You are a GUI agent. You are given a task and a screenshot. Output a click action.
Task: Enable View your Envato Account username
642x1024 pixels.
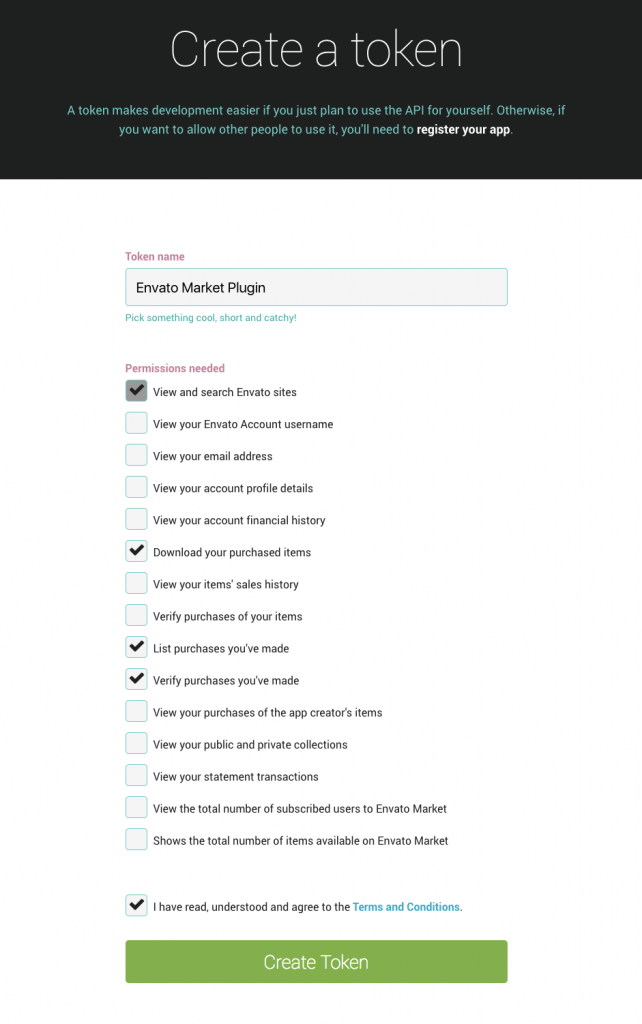tap(136, 423)
